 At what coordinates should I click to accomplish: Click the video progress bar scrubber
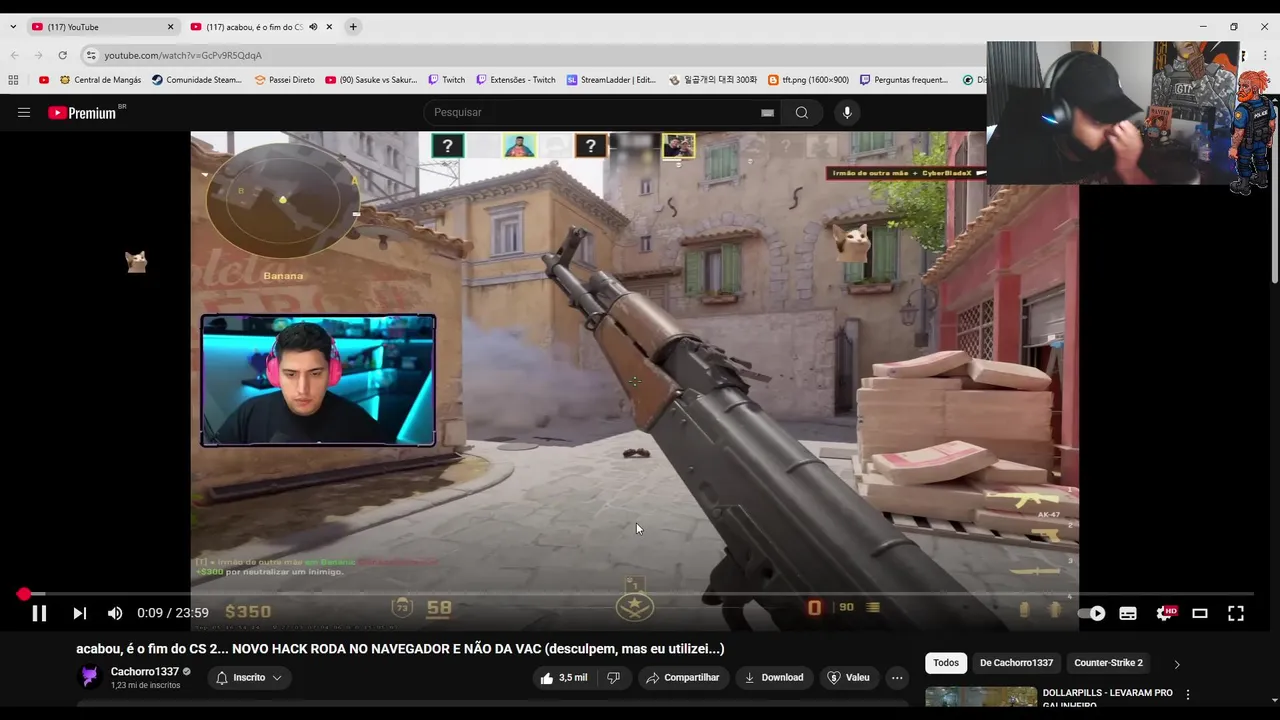(24, 594)
